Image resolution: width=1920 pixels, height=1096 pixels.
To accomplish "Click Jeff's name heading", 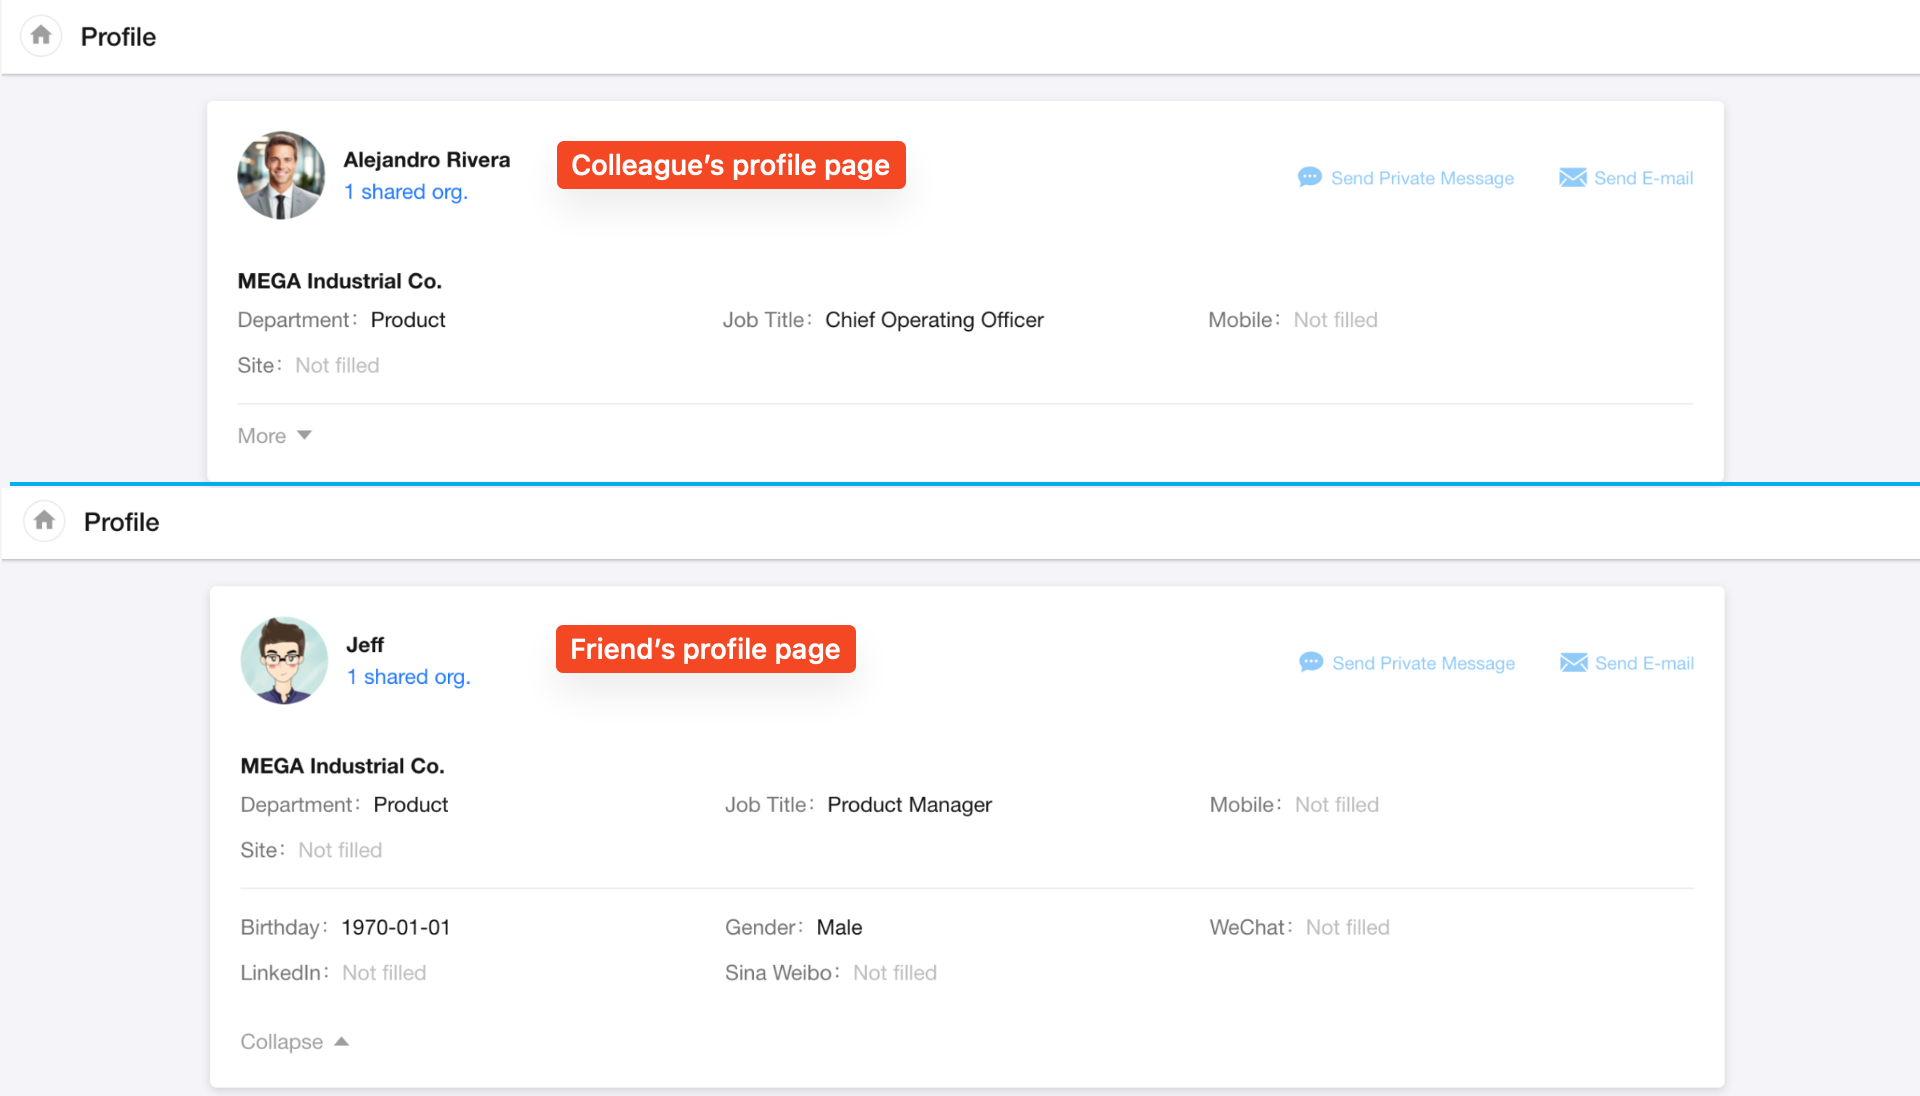I will [x=365, y=645].
